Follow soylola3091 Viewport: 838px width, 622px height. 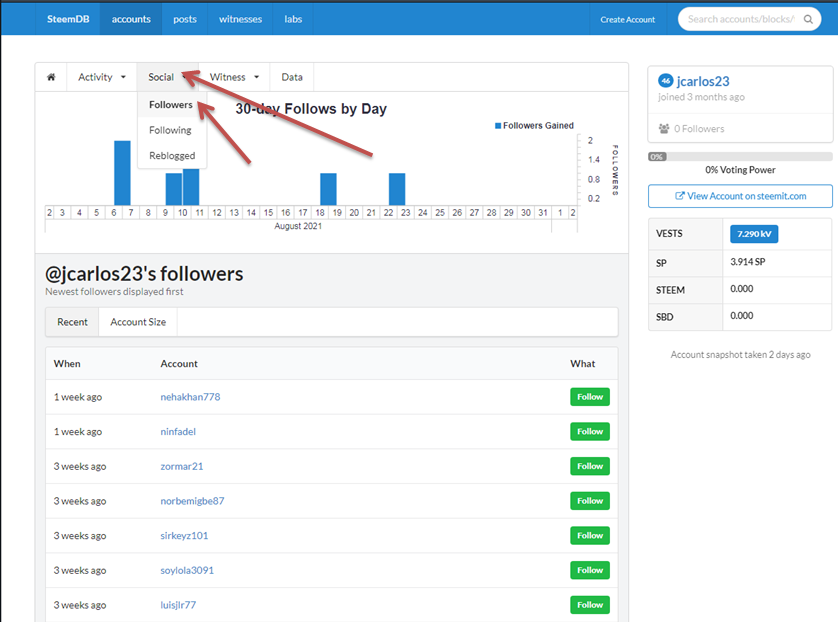point(590,570)
